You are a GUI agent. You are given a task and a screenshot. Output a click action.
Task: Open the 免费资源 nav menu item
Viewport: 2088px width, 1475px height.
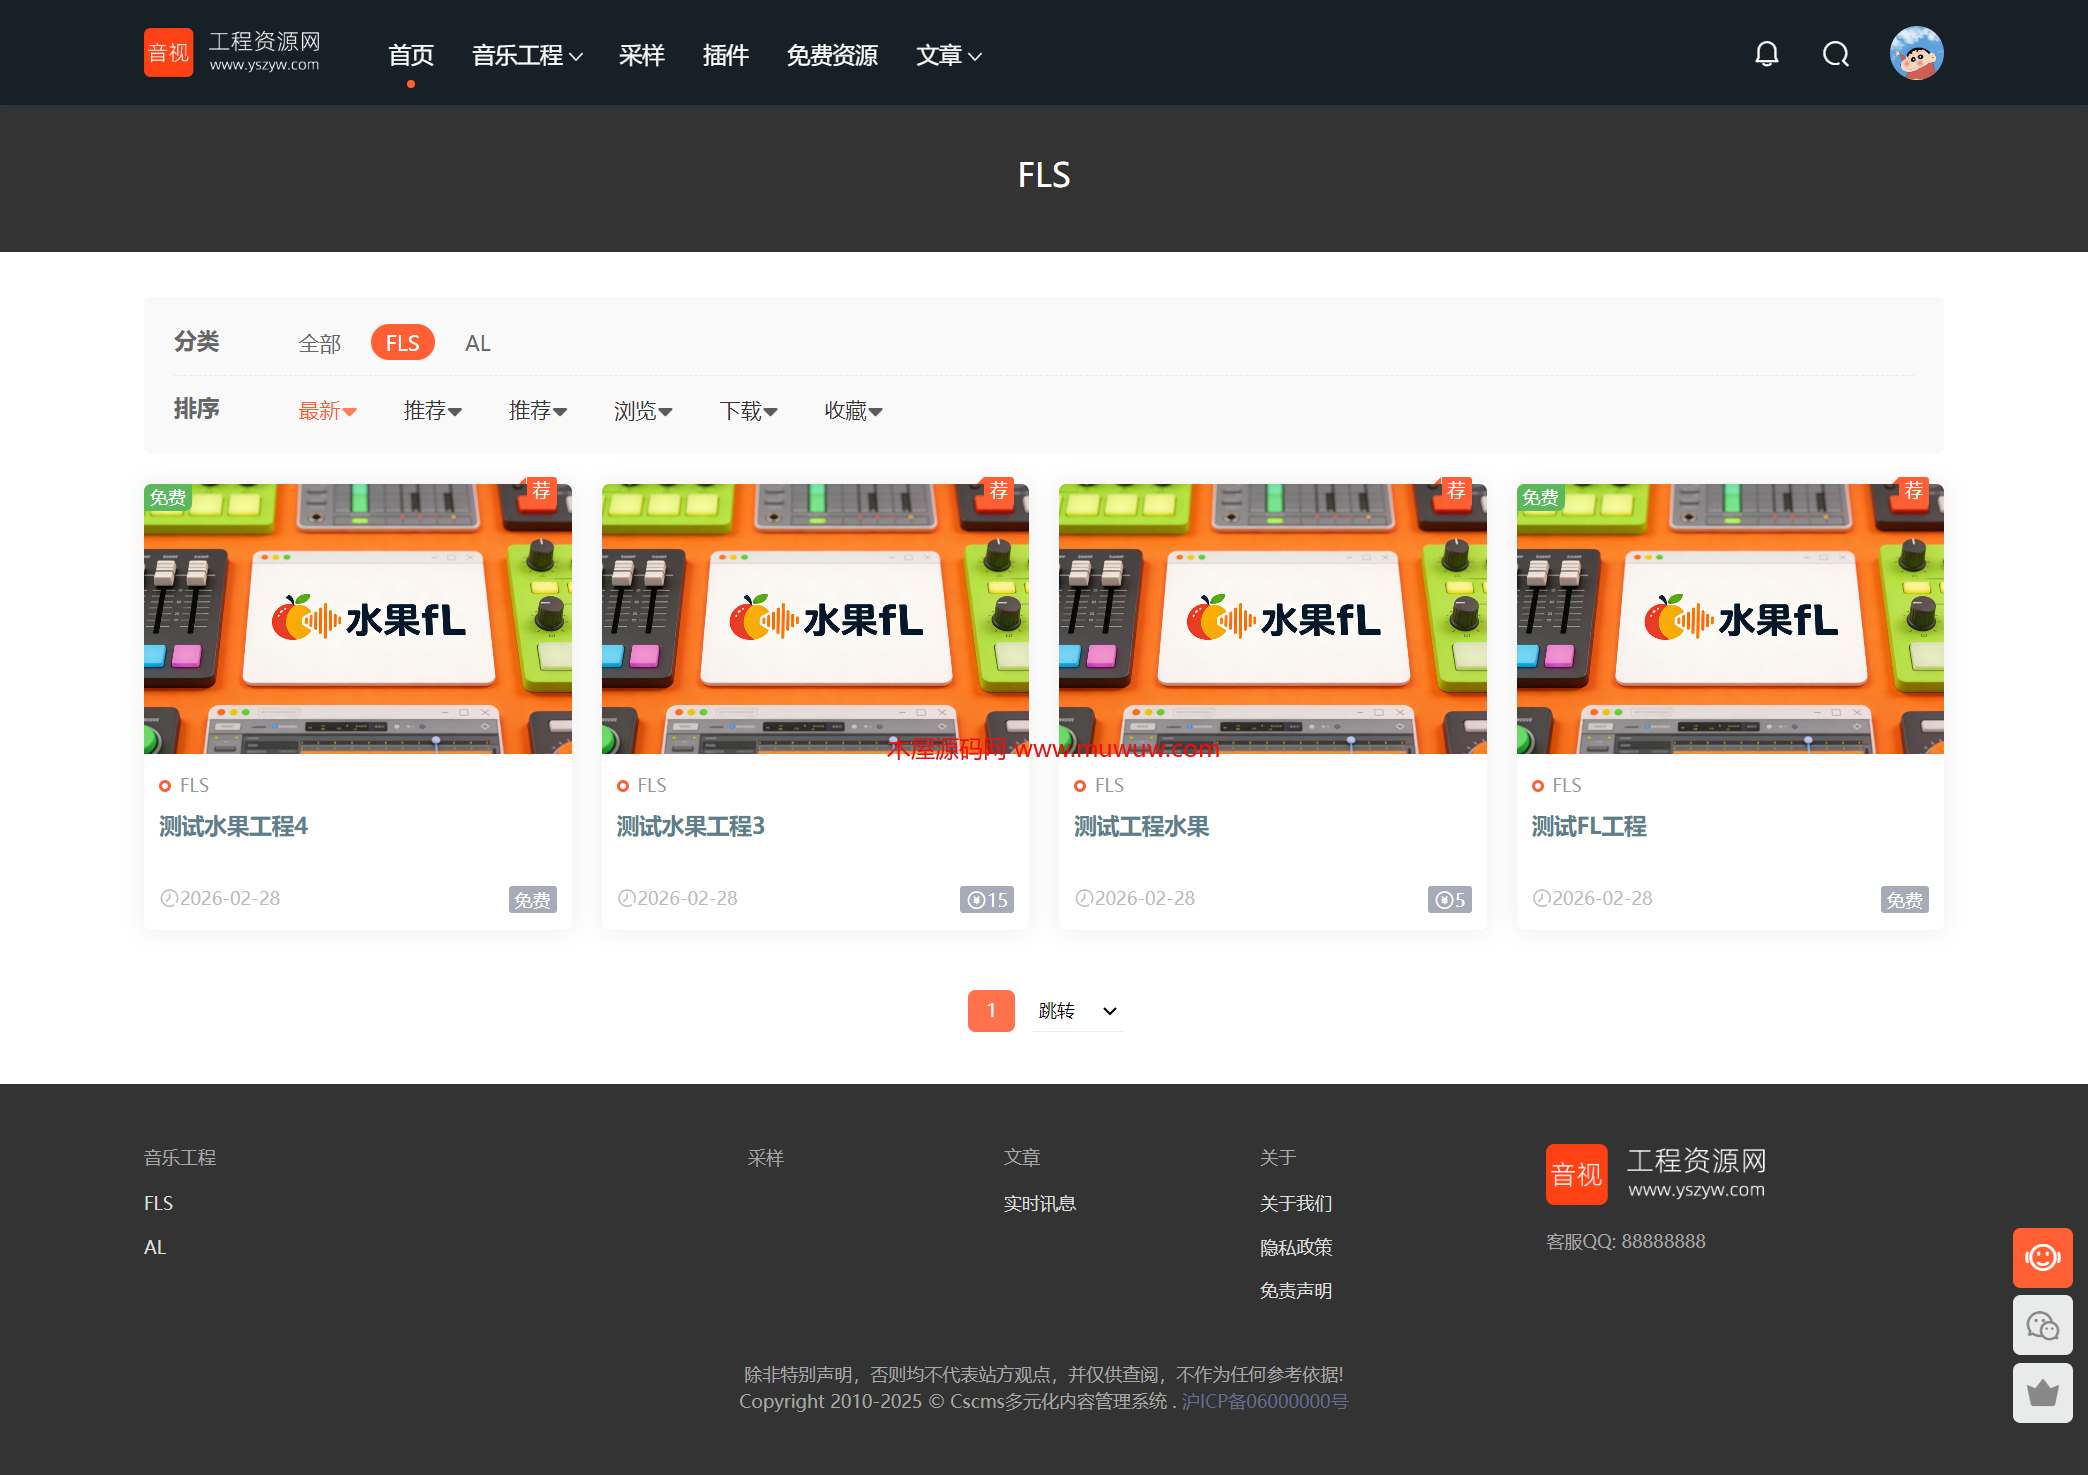pos(832,55)
